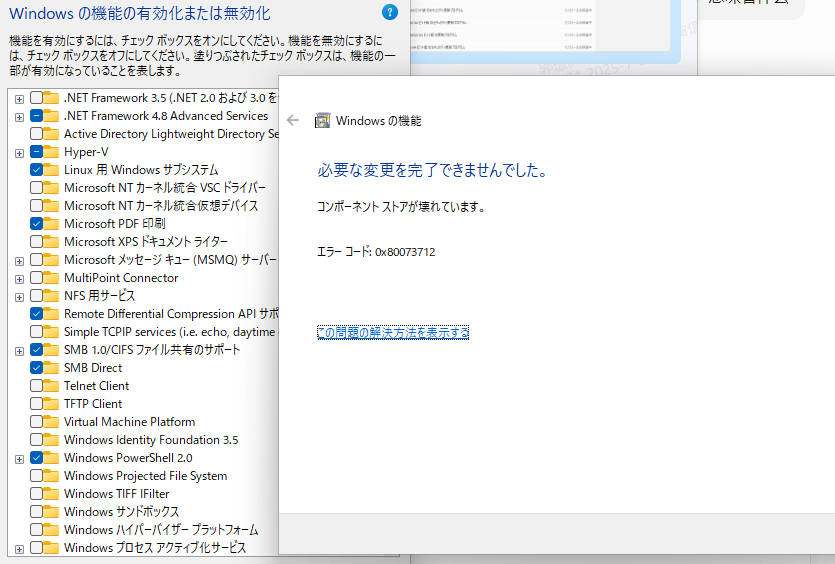Click error code 0x80073712 text
The image size is (835, 564).
(405, 252)
